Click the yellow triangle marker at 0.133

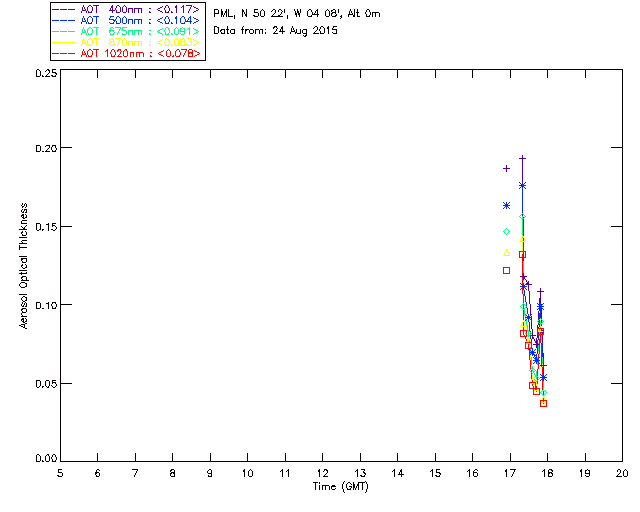[506, 253]
